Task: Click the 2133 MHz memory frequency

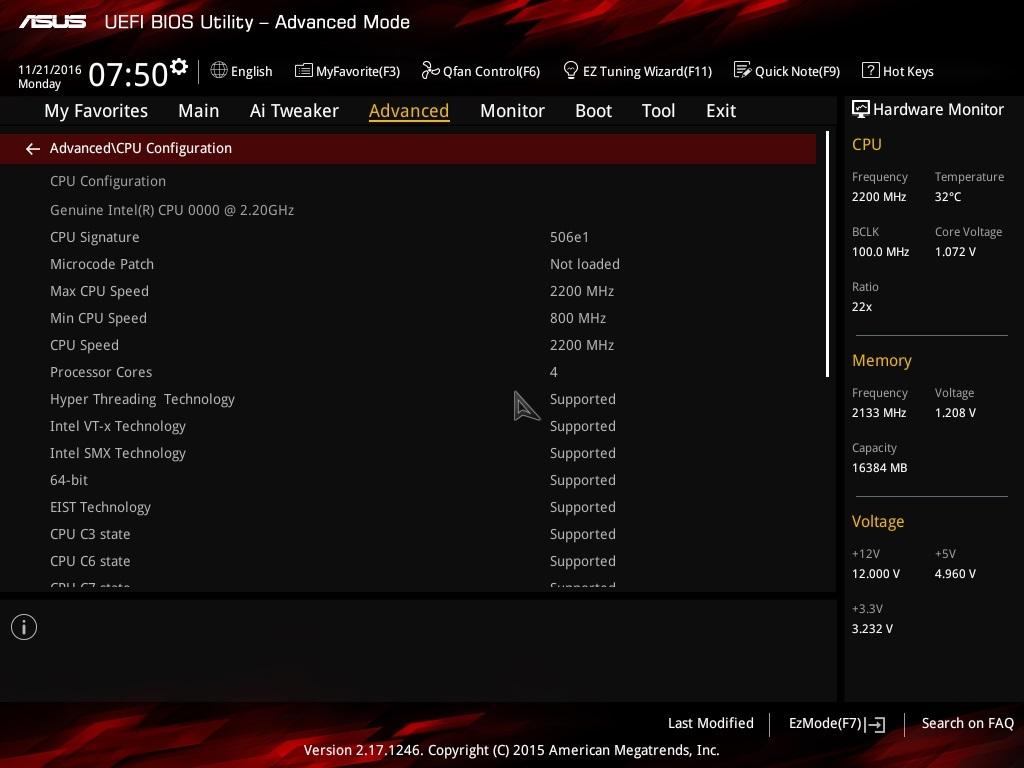Action: click(x=879, y=413)
